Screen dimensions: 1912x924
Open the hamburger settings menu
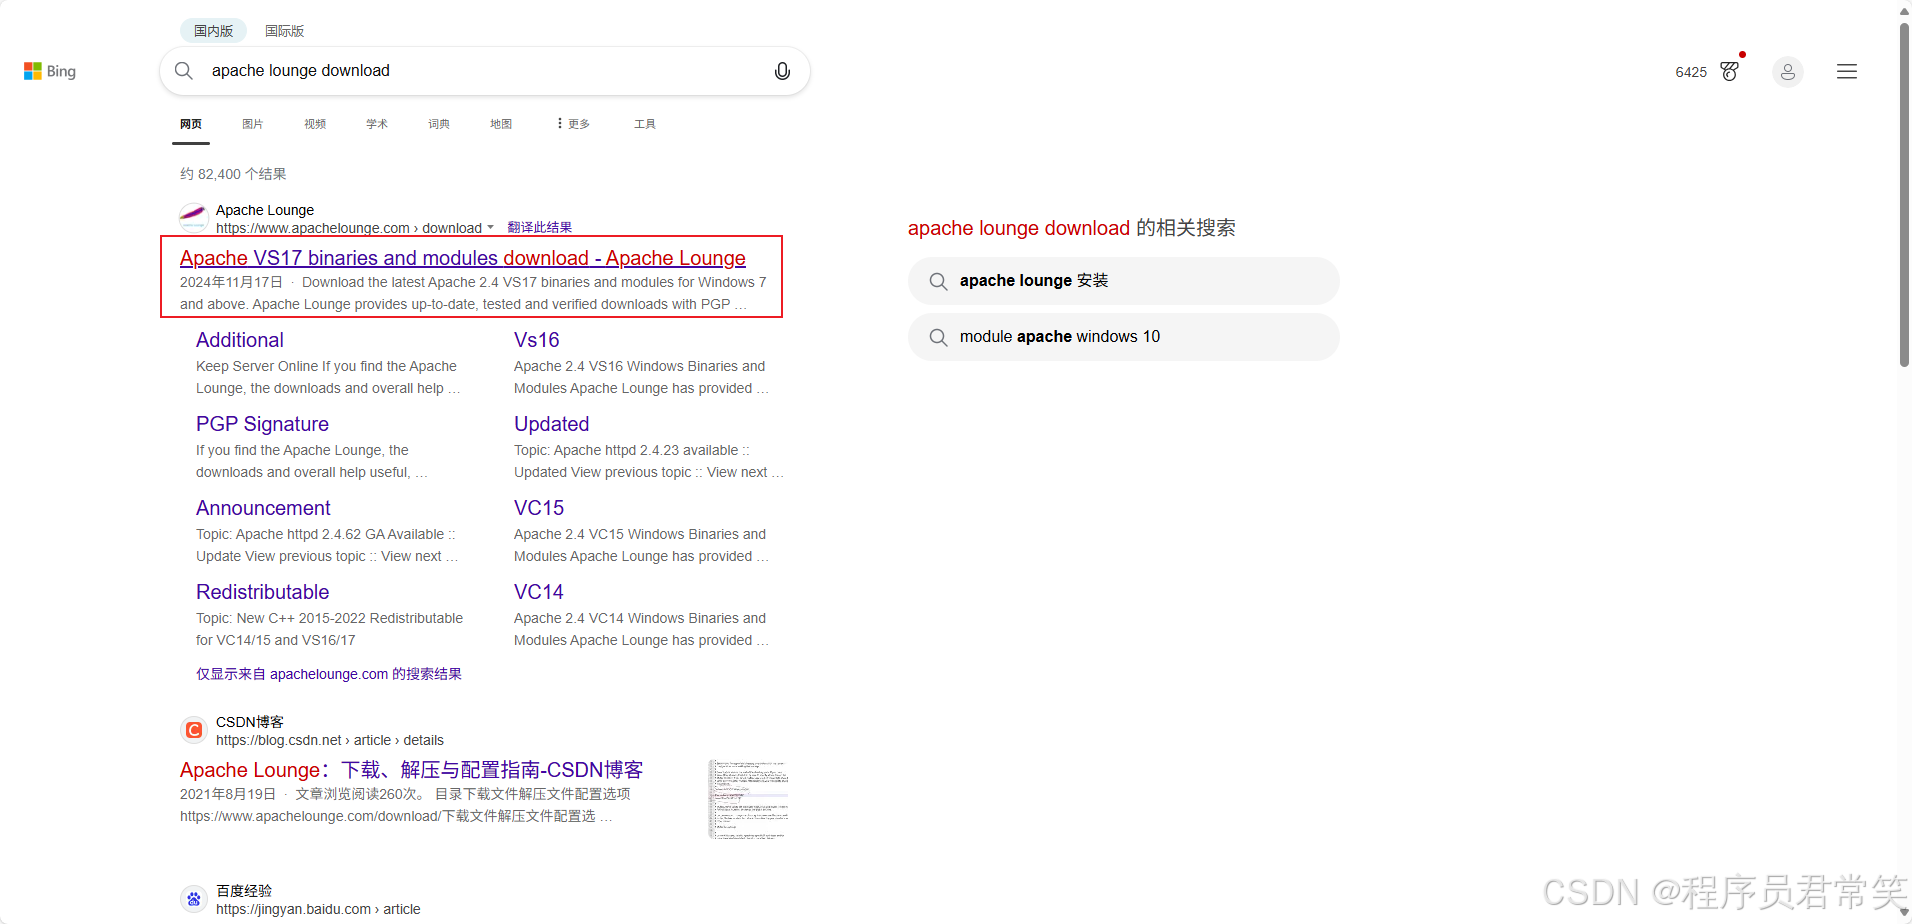1847,72
